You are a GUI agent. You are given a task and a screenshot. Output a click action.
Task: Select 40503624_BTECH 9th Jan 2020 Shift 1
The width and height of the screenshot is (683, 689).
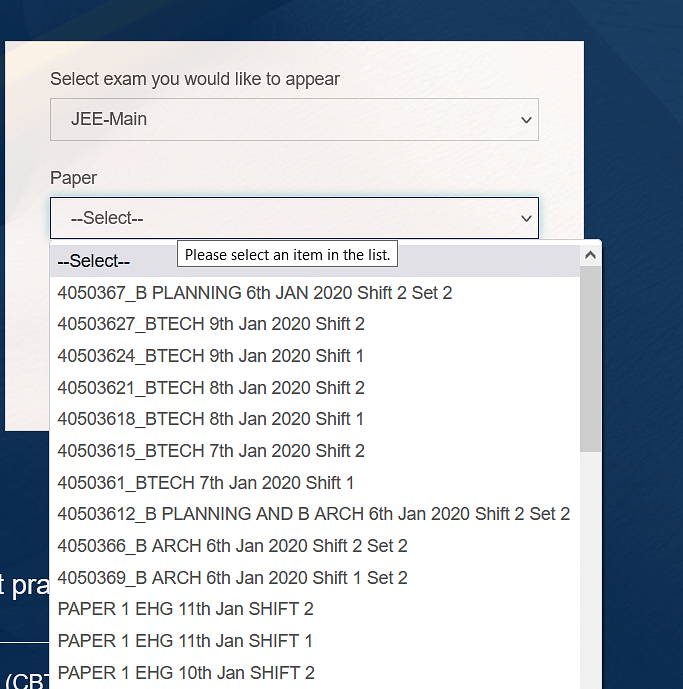coord(315,356)
